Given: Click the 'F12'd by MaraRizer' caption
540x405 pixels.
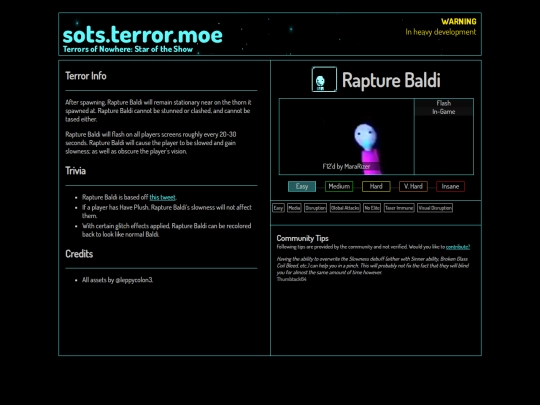Looking at the screenshot, I should (346, 167).
